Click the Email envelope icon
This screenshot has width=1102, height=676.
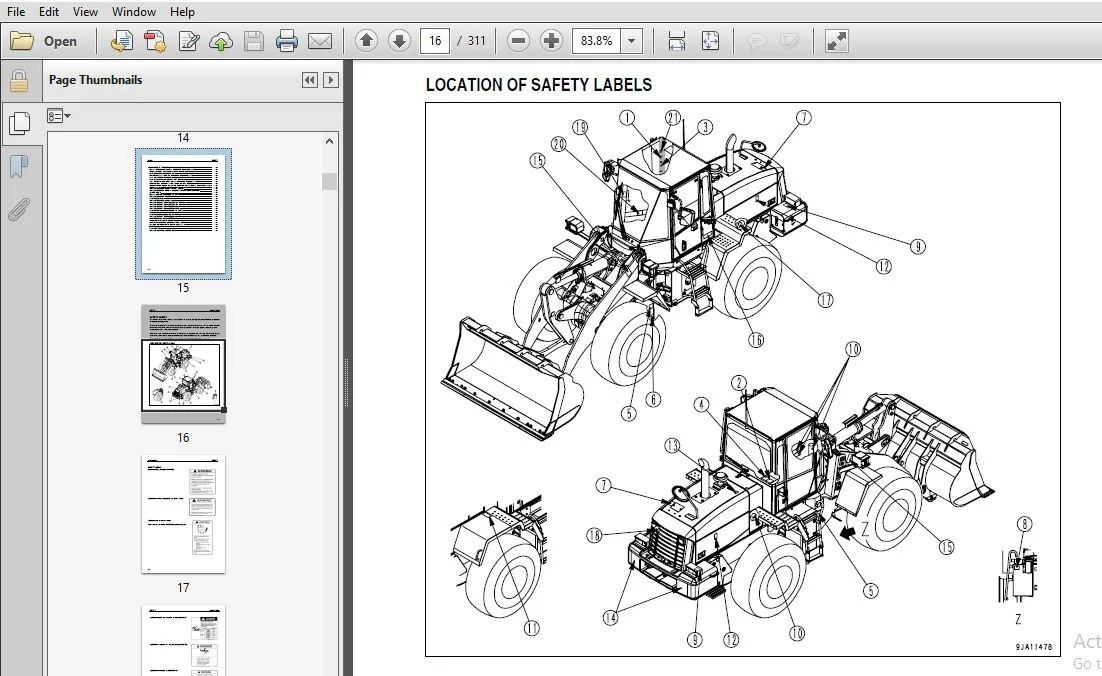click(x=320, y=41)
